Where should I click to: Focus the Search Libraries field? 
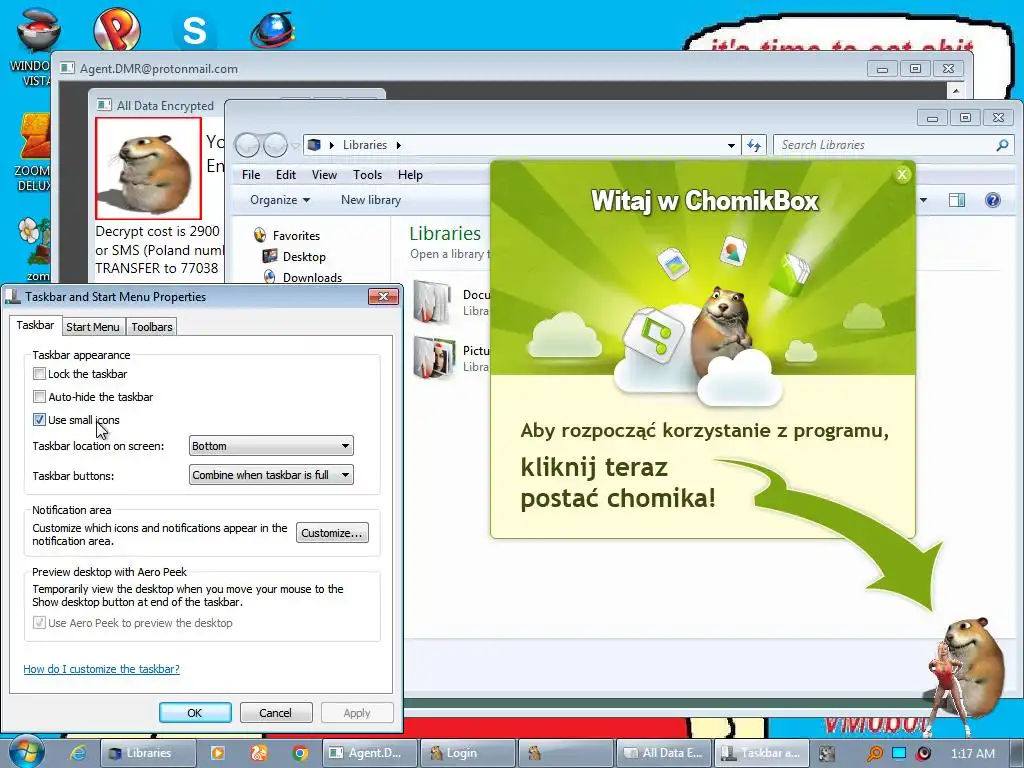point(893,145)
